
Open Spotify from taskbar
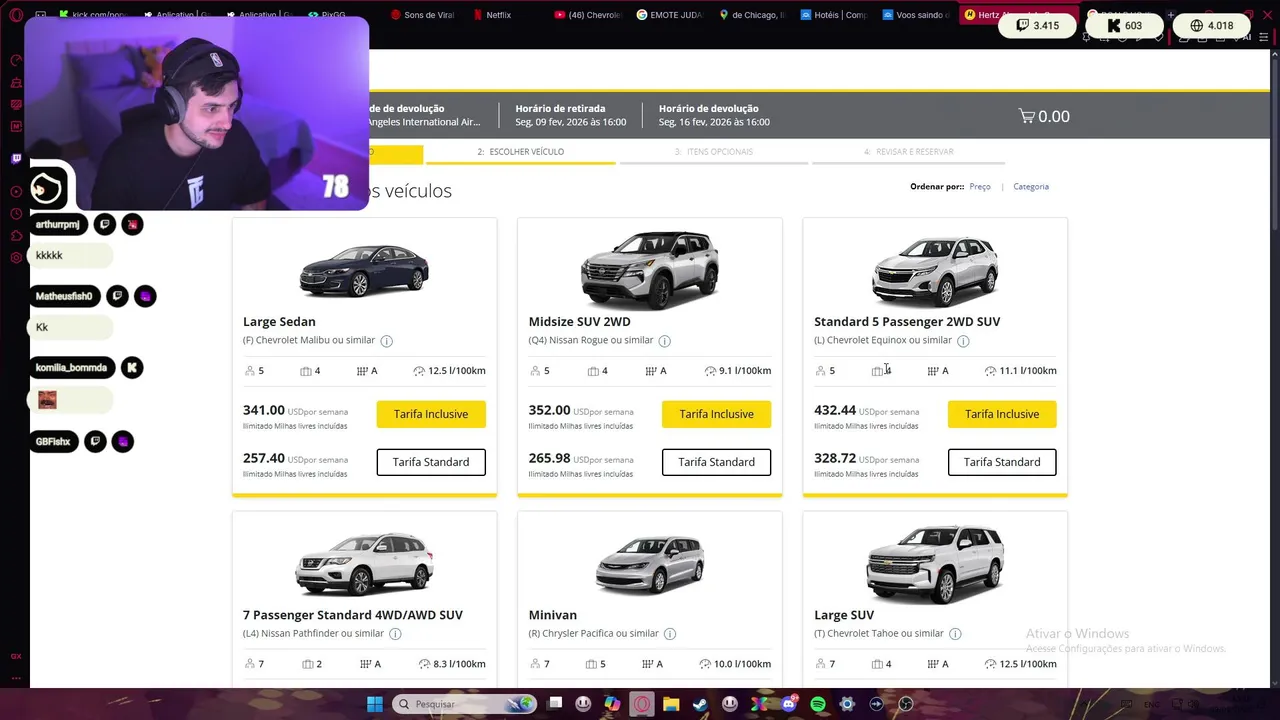[818, 704]
